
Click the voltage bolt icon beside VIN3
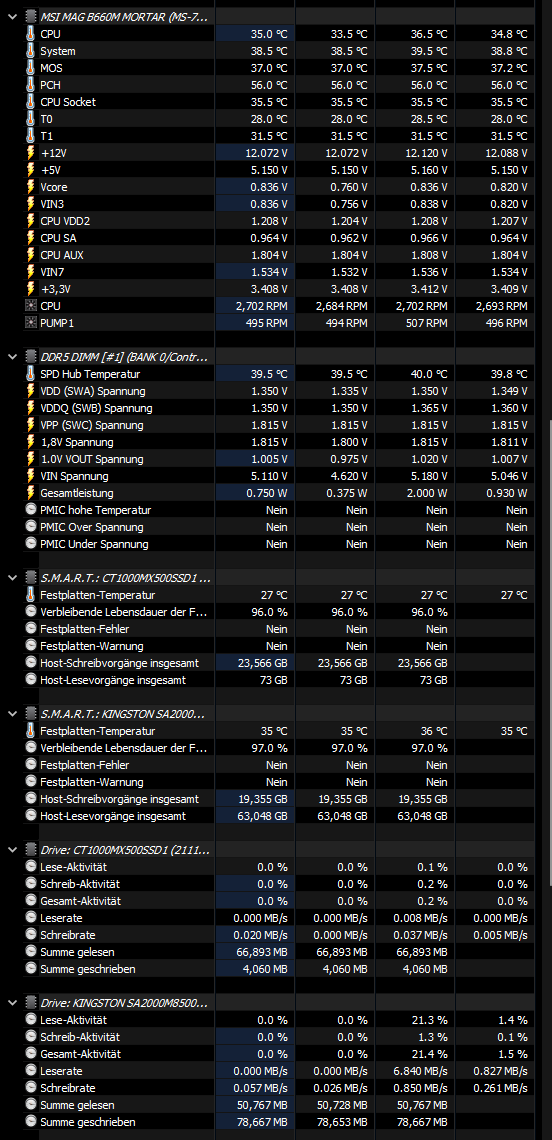31,204
